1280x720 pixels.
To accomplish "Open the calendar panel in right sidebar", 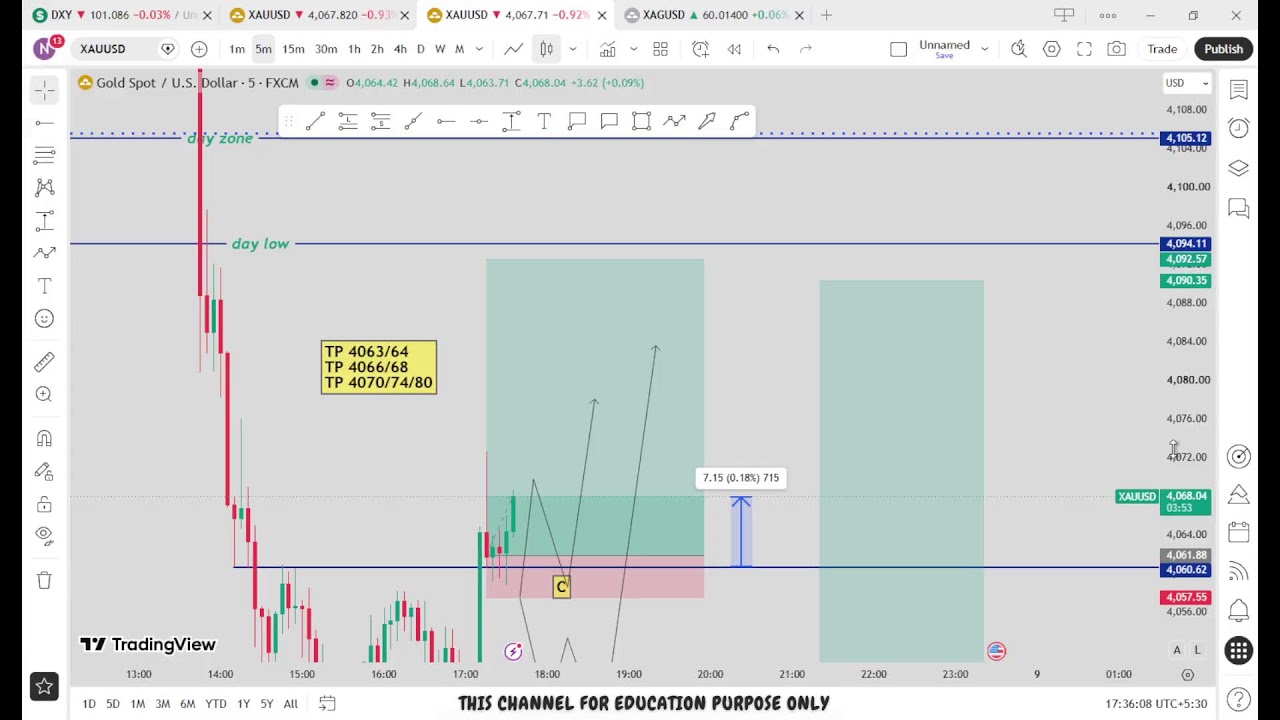I will pyautogui.click(x=1239, y=532).
